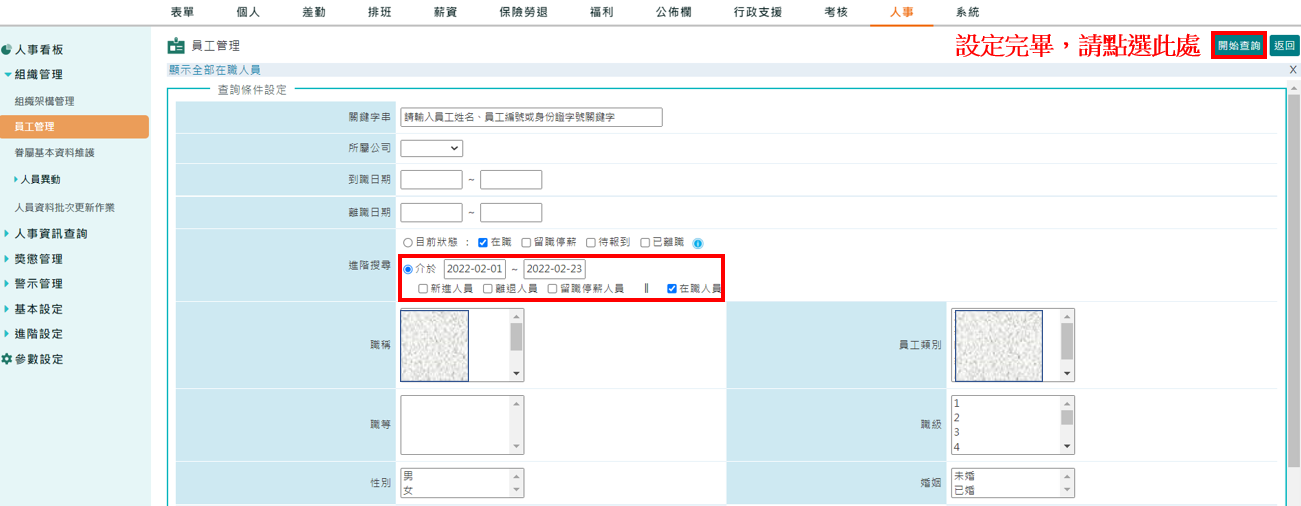Click the 員工管理 ID card icon
The width and height of the screenshot is (1301, 506).
click(x=176, y=46)
